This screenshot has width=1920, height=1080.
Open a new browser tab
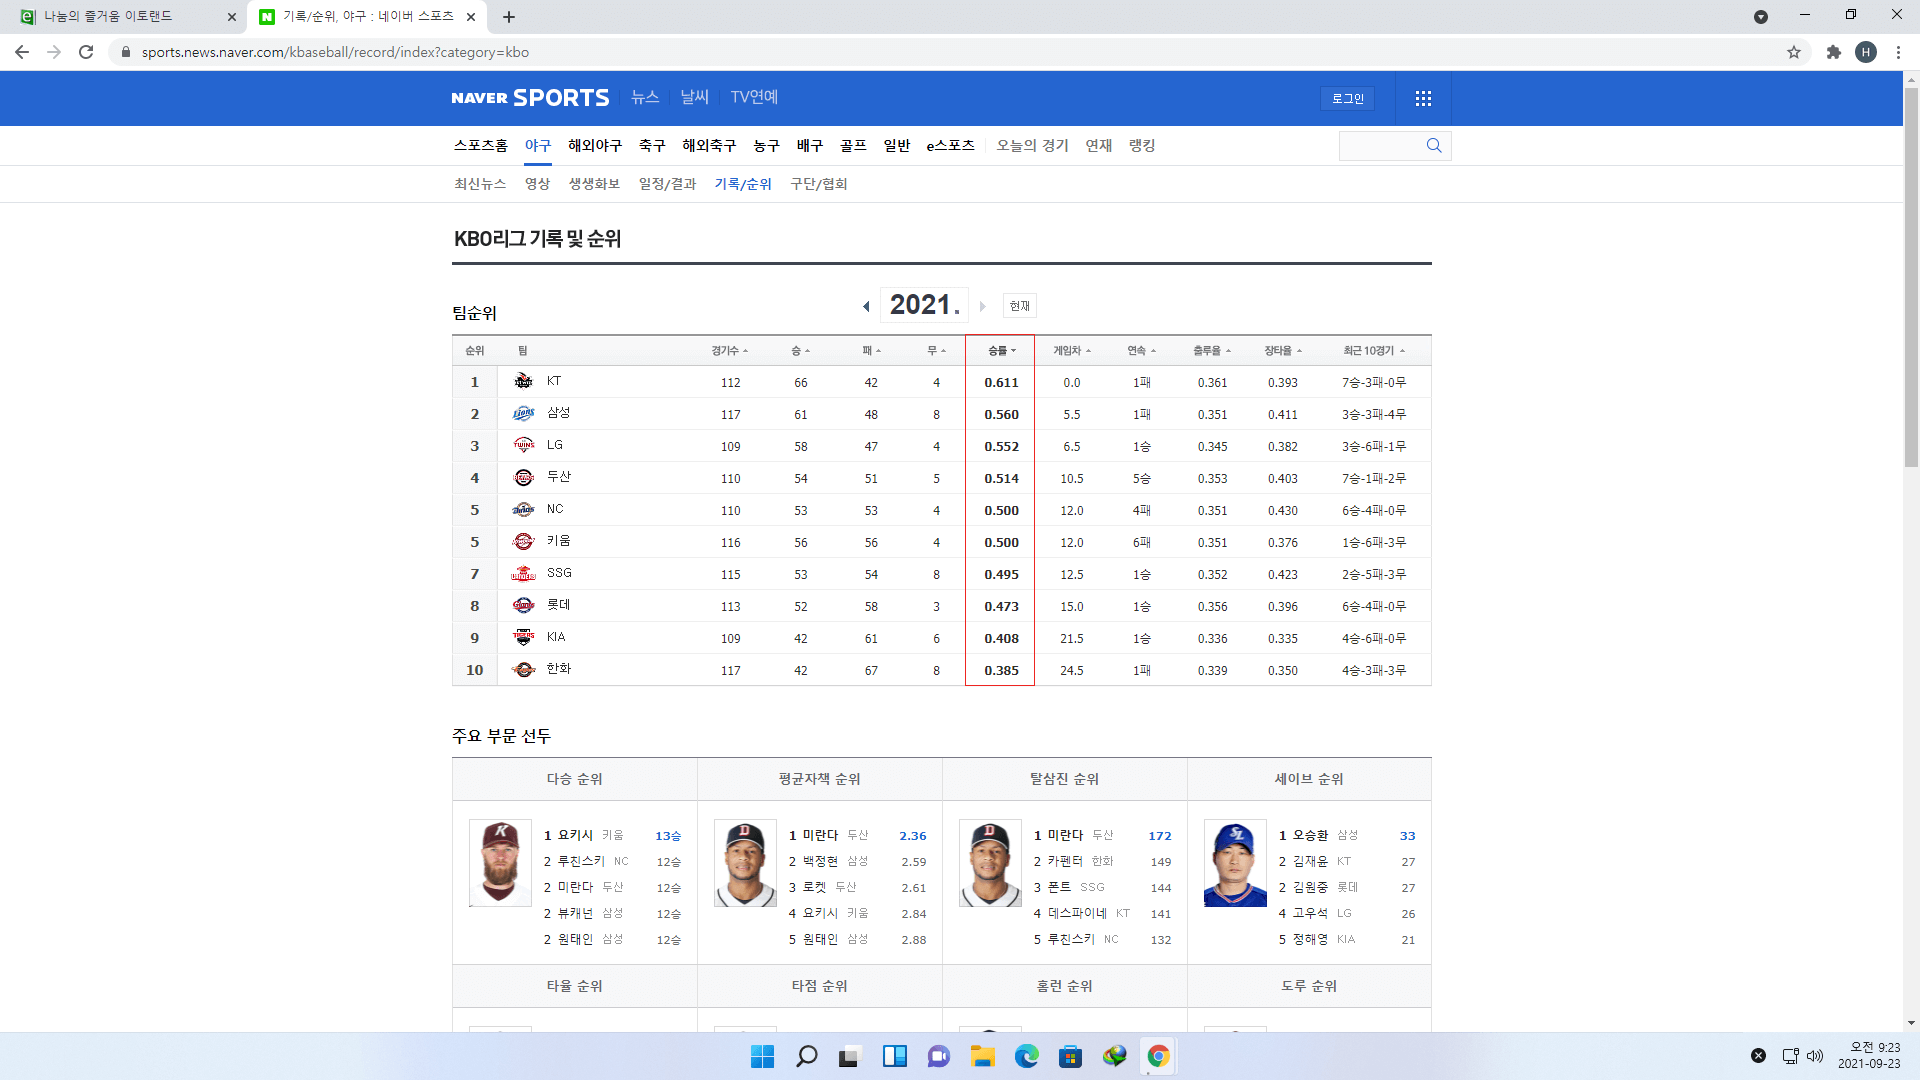(x=509, y=17)
